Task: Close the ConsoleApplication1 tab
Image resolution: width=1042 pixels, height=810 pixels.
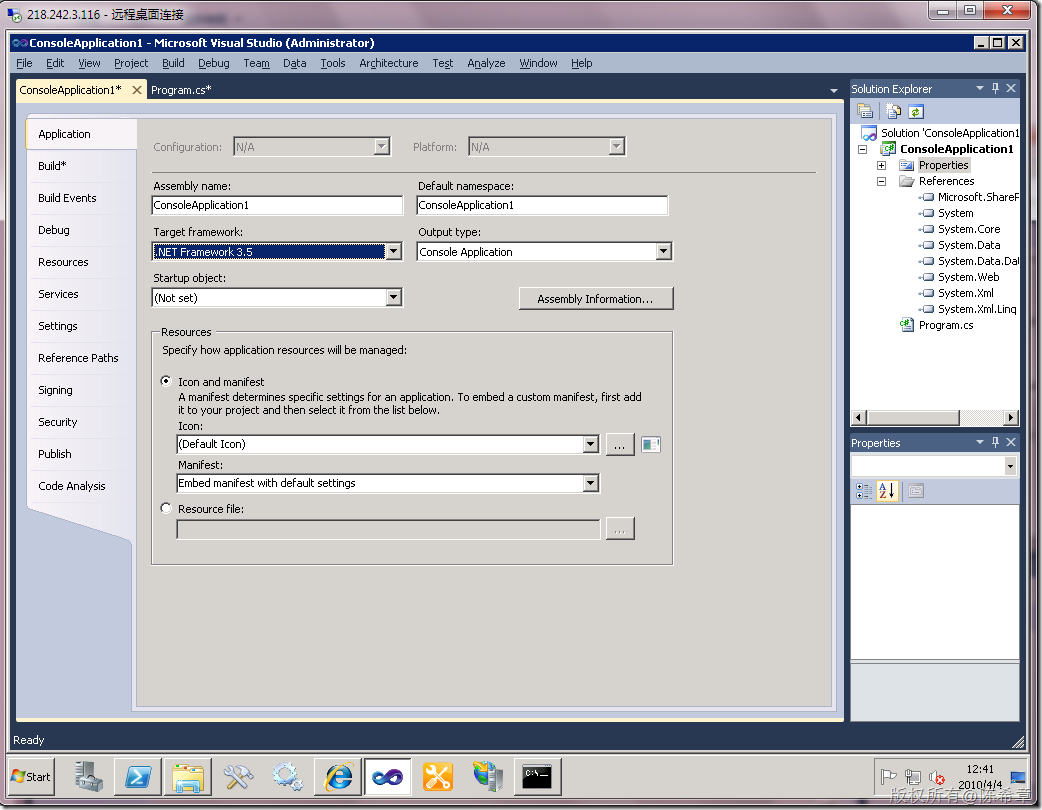Action: point(136,90)
